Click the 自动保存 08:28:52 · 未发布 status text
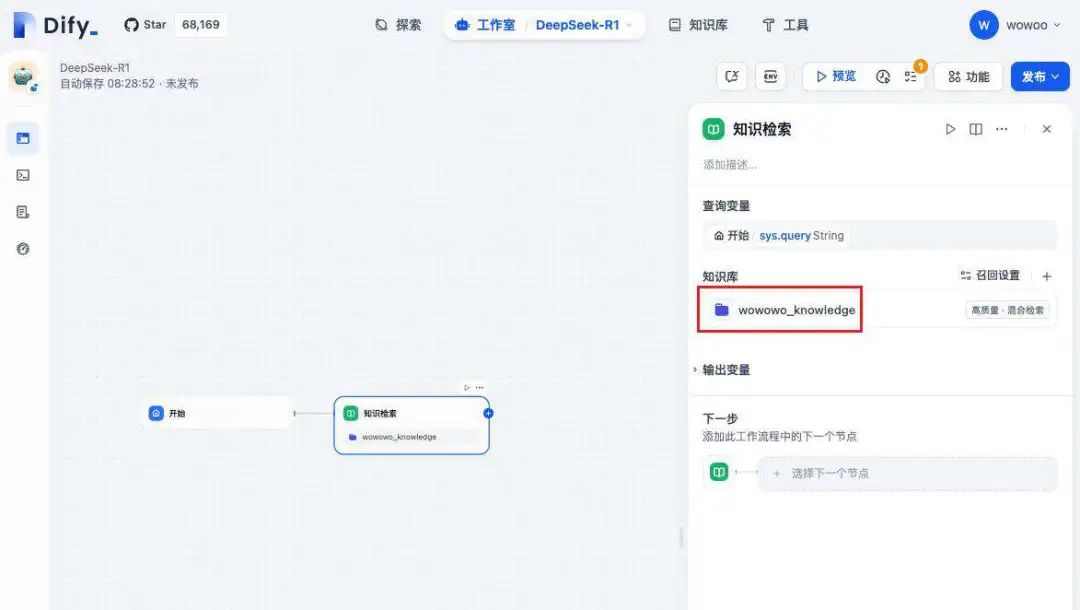The height and width of the screenshot is (610, 1080). pos(129,83)
